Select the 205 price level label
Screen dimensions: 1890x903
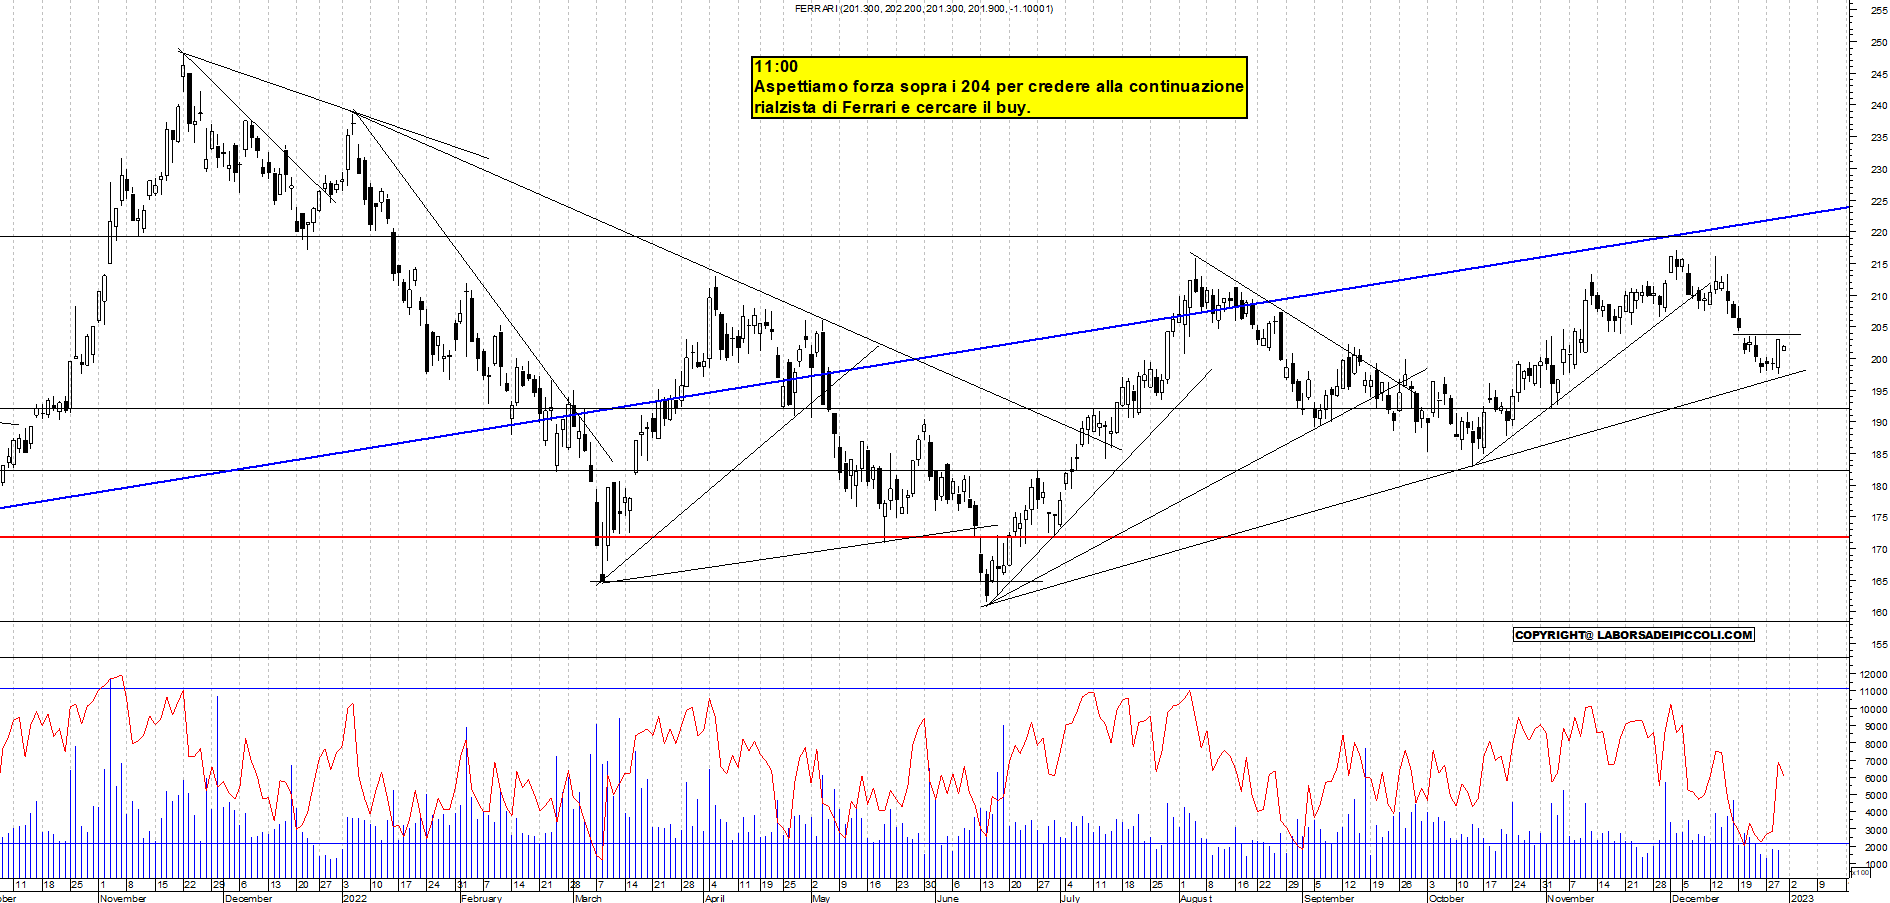1879,327
